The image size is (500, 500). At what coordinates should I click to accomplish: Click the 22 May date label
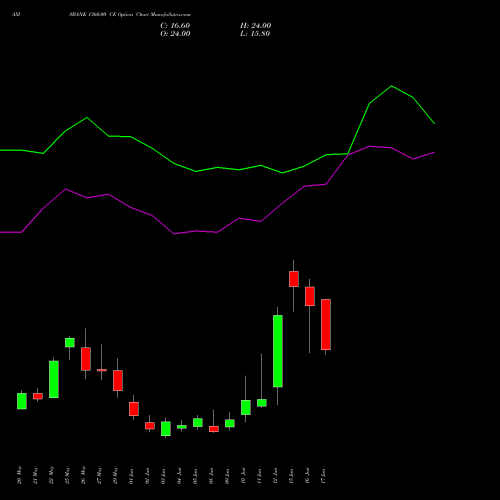click(x=51, y=475)
